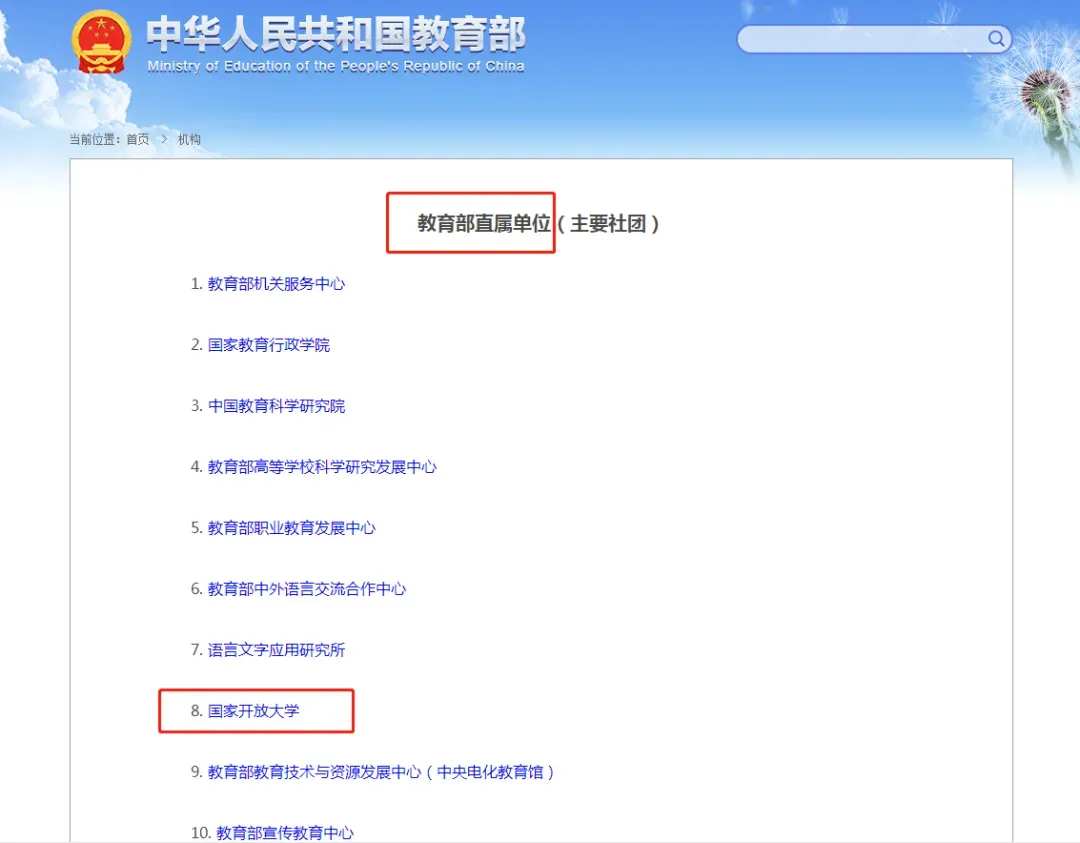1080x843 pixels.
Task: Select the 教育部直属单位 heading tab
Action: pyautogui.click(x=484, y=223)
